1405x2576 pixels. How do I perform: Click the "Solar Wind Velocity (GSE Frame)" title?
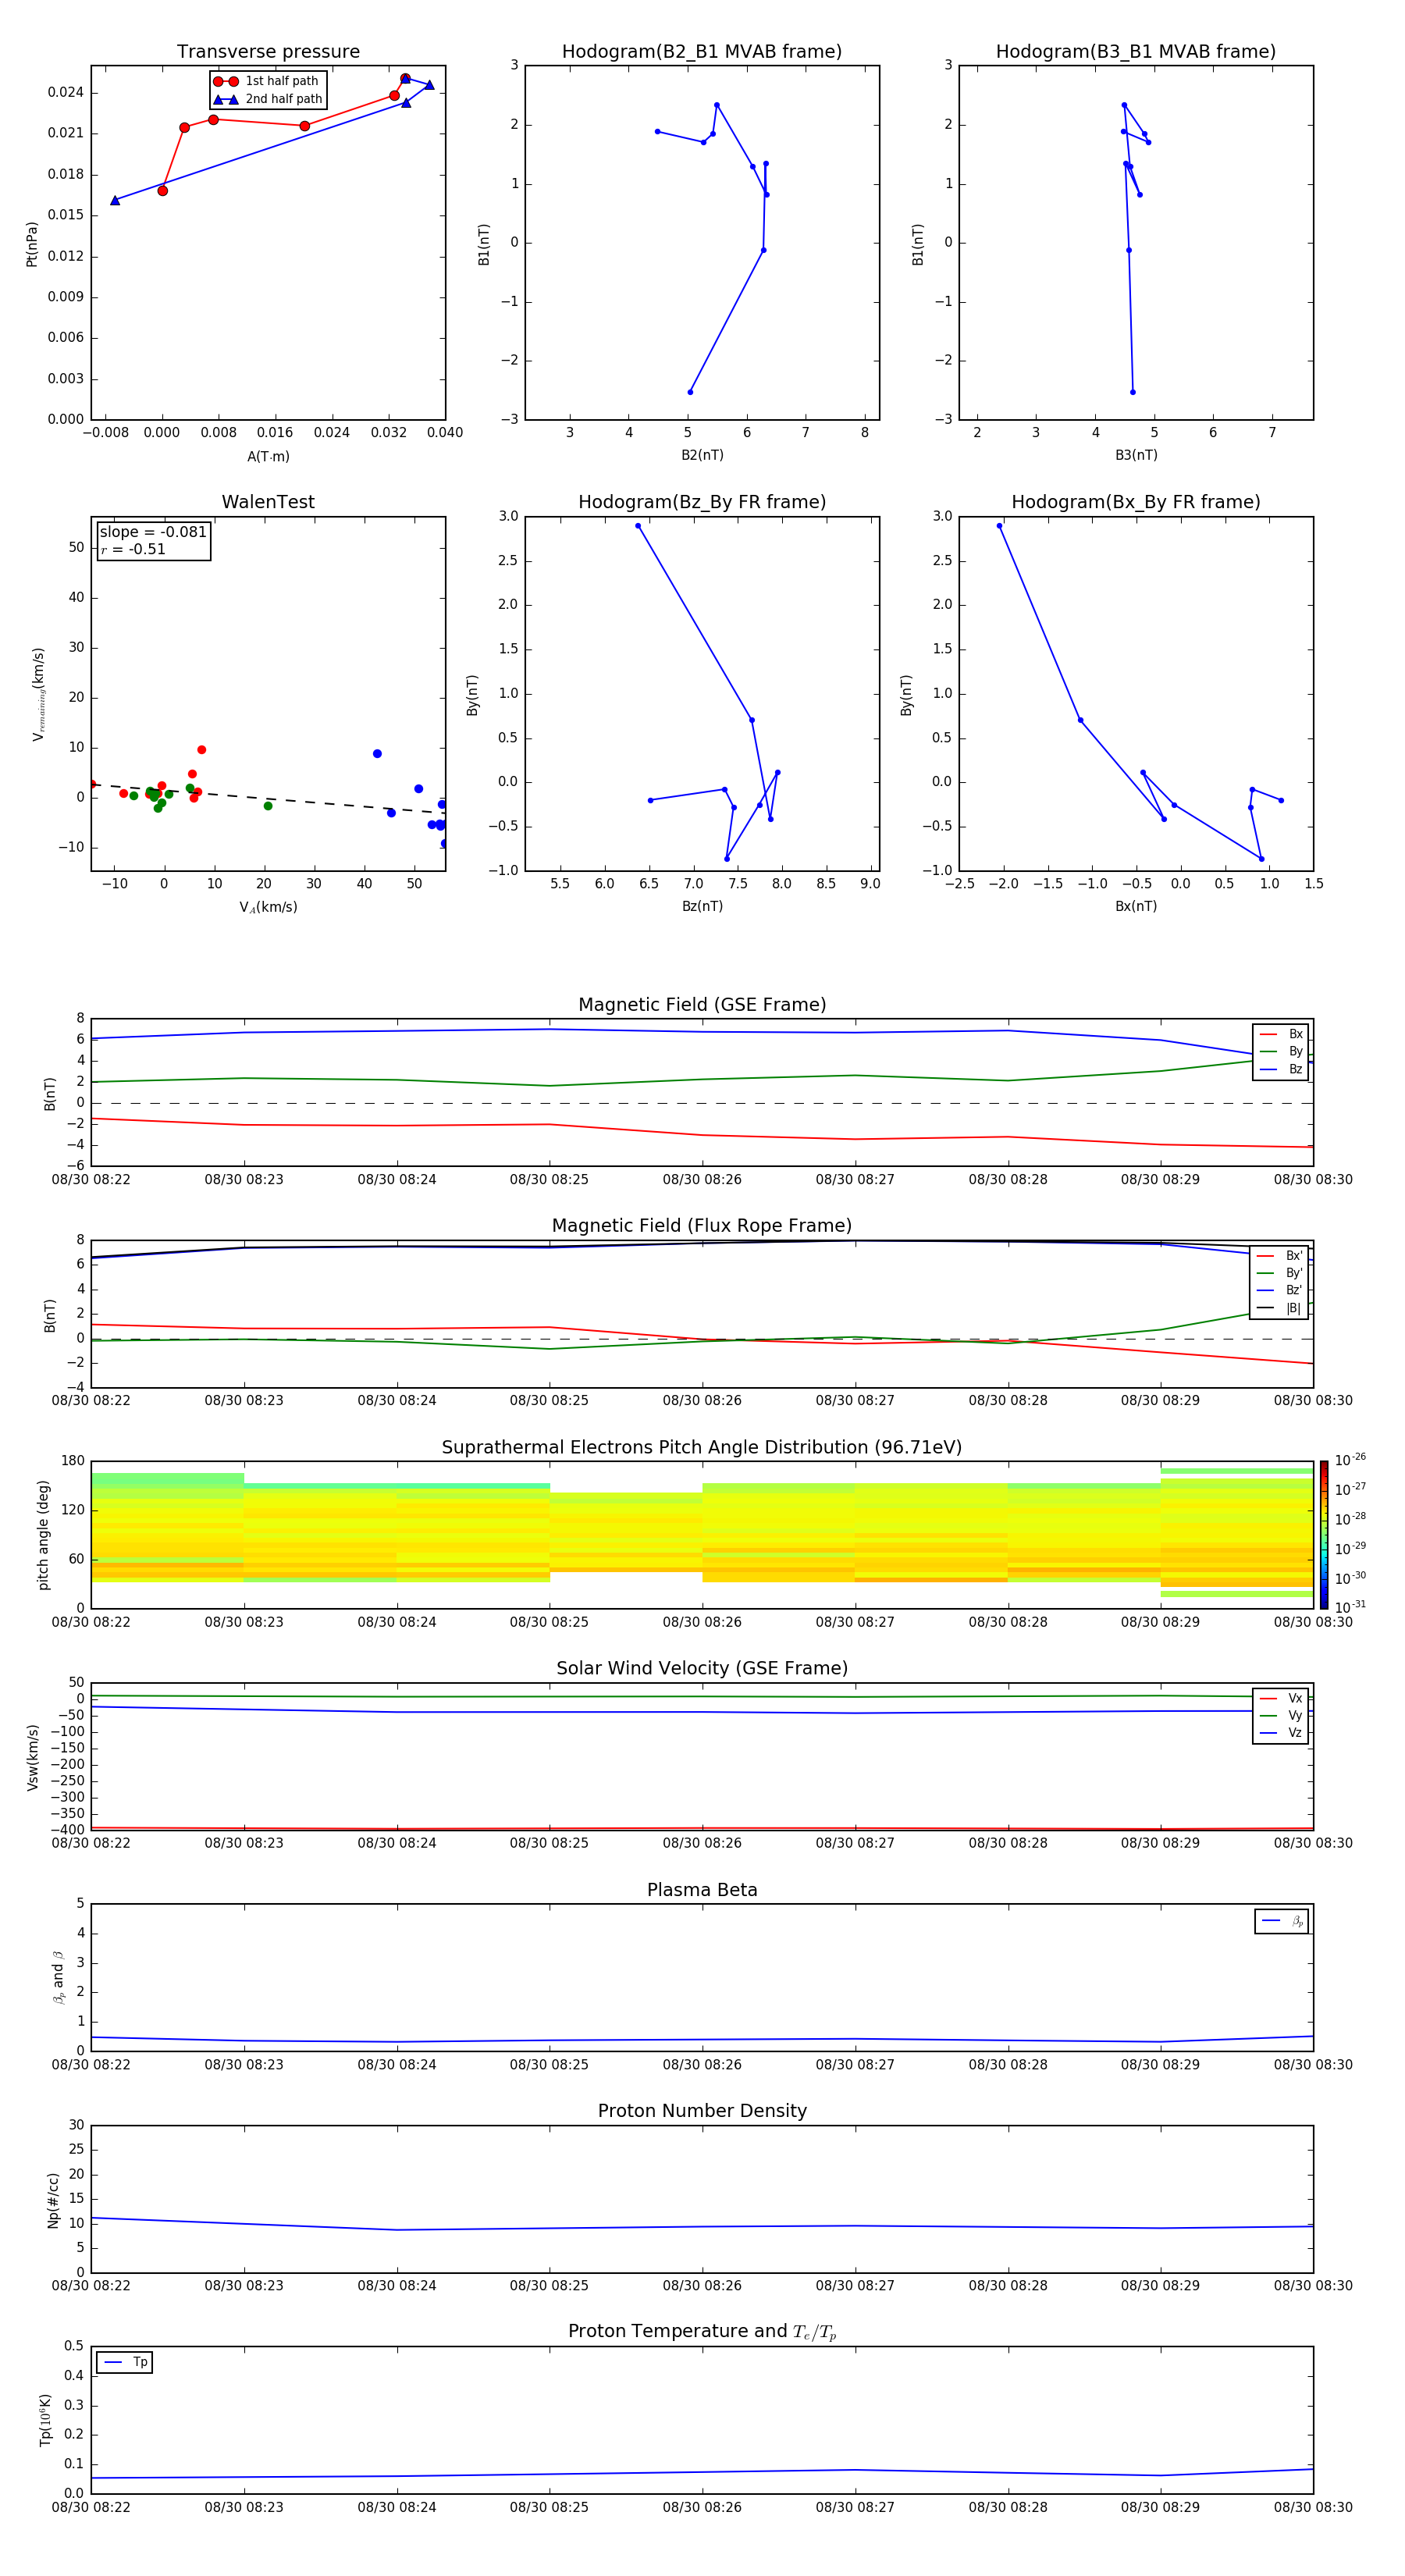click(x=702, y=1669)
